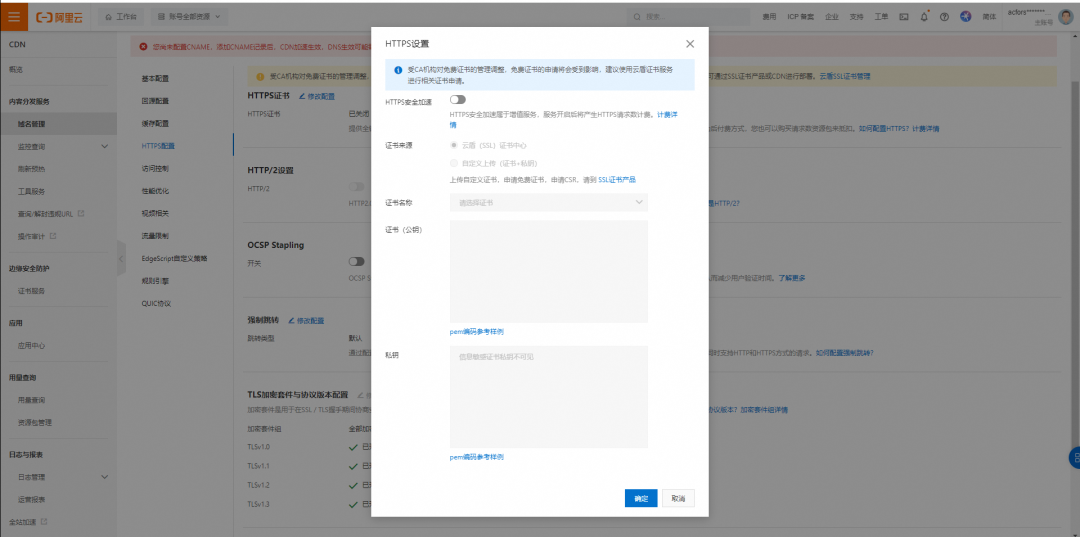Click the external-link icon beside 全站加速

click(44, 522)
